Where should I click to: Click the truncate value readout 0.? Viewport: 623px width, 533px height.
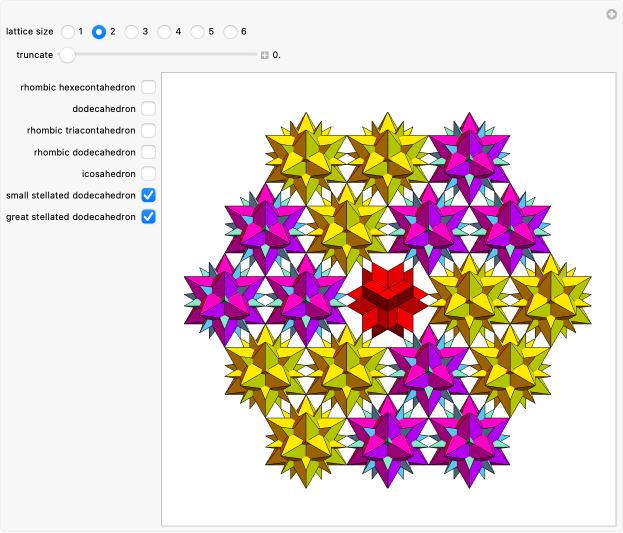point(276,55)
